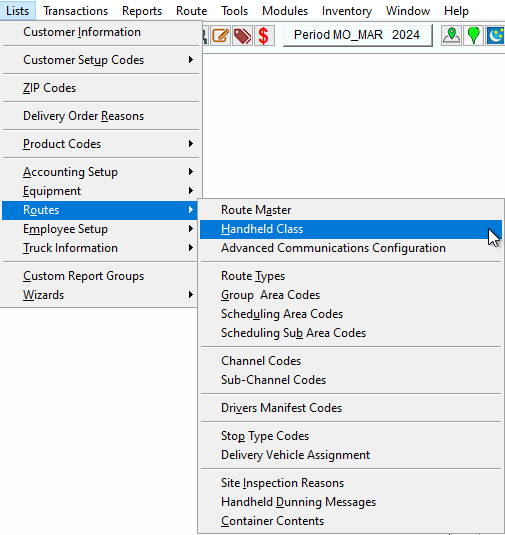Image resolution: width=505 pixels, height=535 pixels.
Task: Click the moon and stars icon
Action: tap(495, 35)
